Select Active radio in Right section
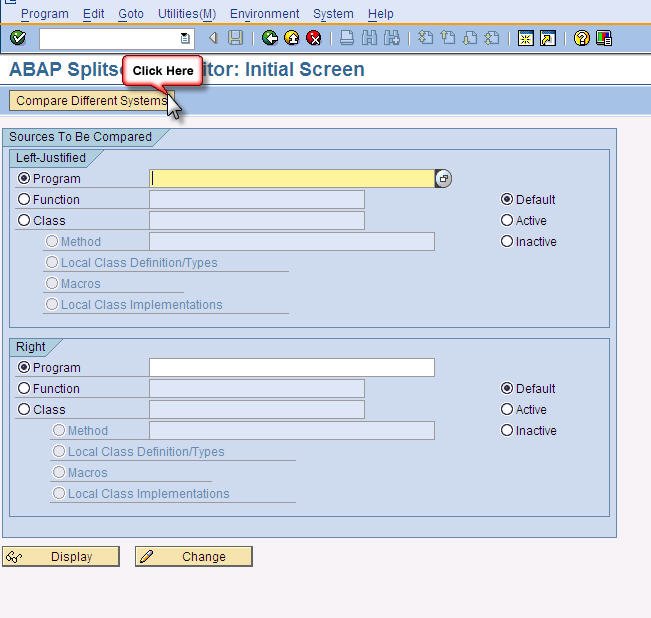Screen dimensions: 651x618 507,409
